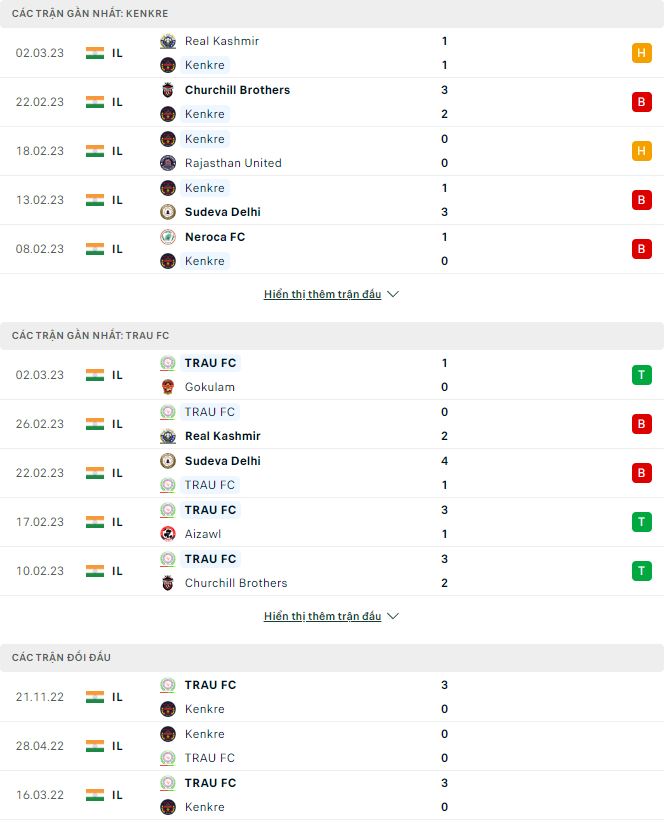Open the Neroca FC team crest
Screen dimensions: 667x822
pyautogui.click(x=168, y=237)
